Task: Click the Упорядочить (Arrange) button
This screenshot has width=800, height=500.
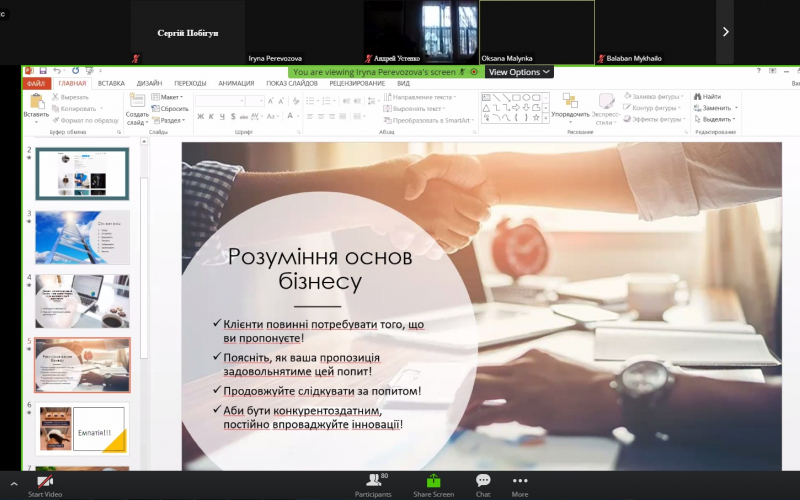Action: tap(570, 107)
